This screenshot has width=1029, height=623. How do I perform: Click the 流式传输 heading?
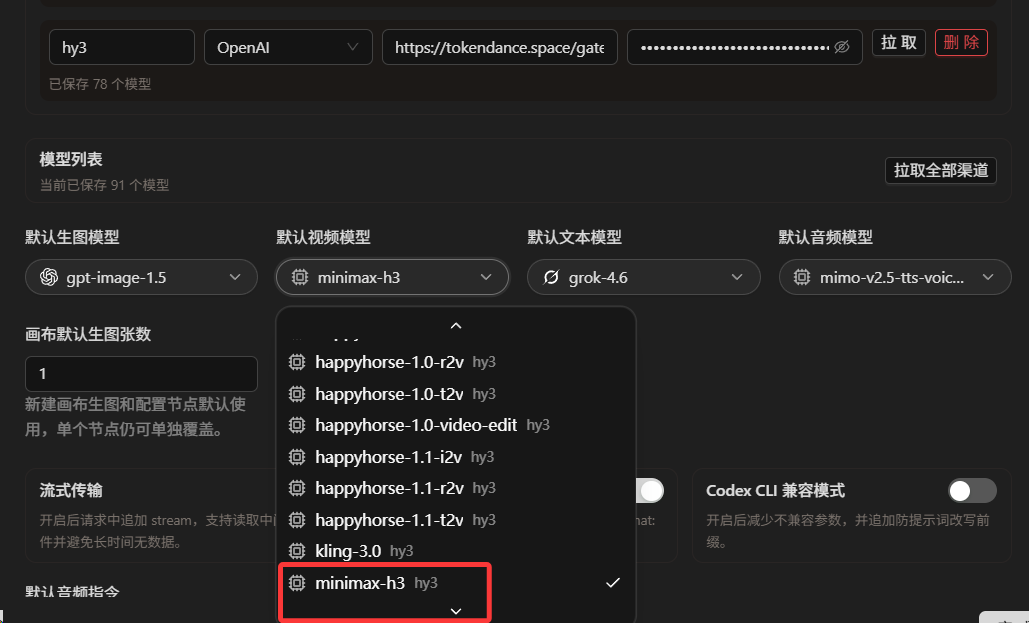point(71,490)
